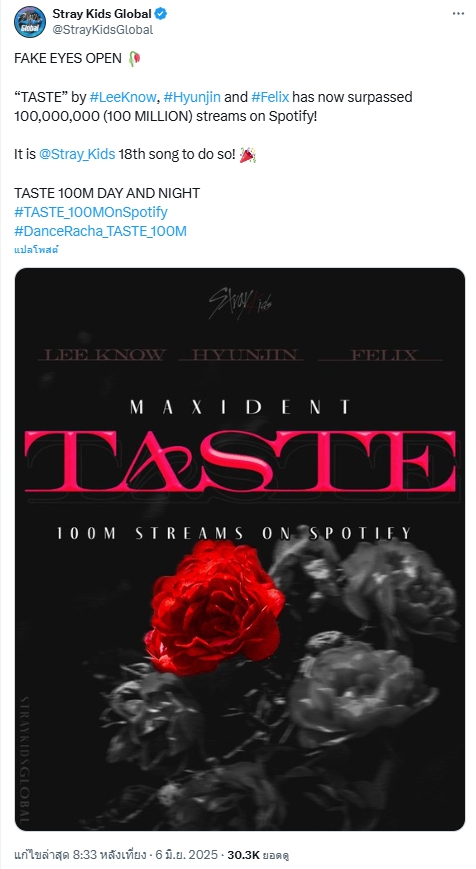Viewport: 476px width, 869px height.
Task: Click the wilted rose emoji after FAKE EYES OPEN
Action: pyautogui.click(x=134, y=58)
